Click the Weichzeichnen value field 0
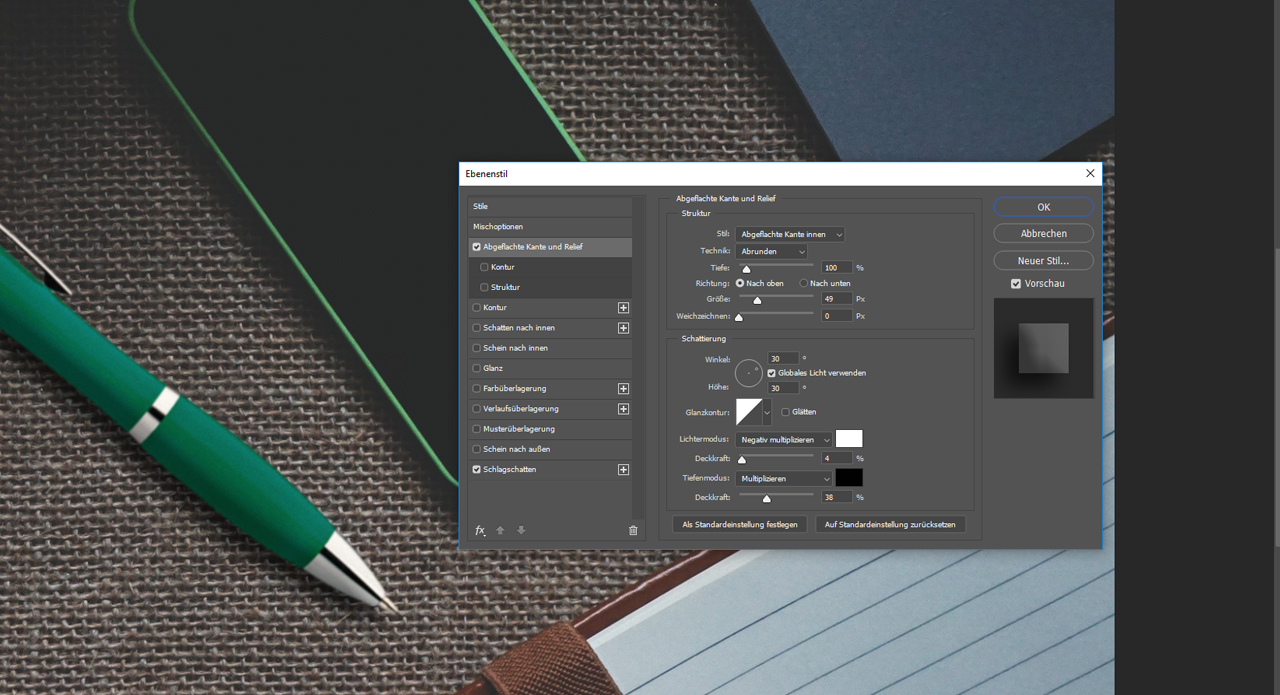The height and width of the screenshot is (695, 1280). (837, 316)
